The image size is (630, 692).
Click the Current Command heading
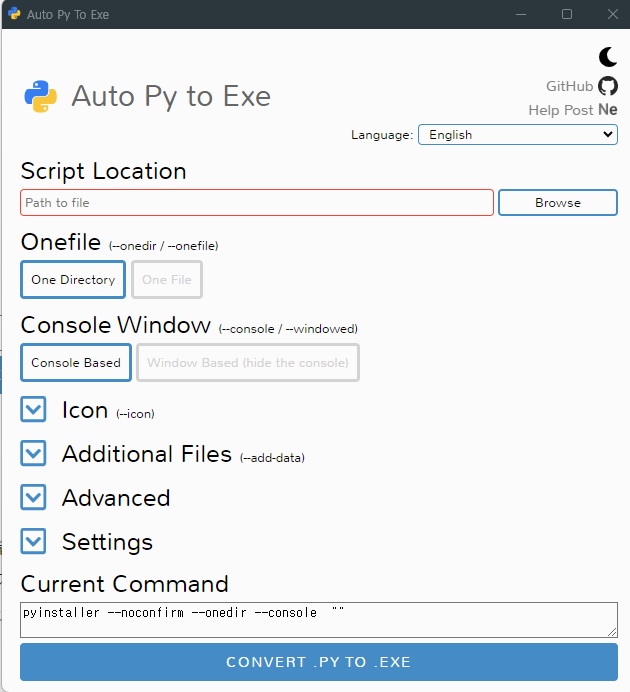pos(124,584)
